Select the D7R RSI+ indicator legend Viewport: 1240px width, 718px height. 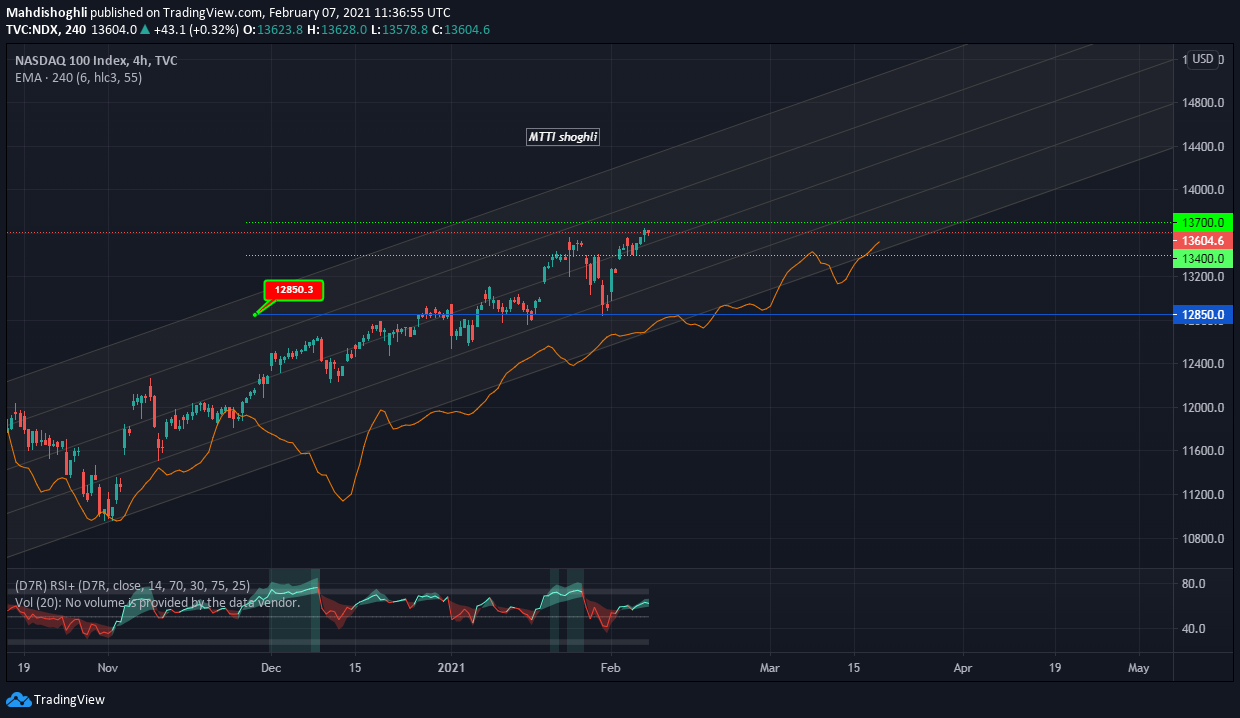133,585
